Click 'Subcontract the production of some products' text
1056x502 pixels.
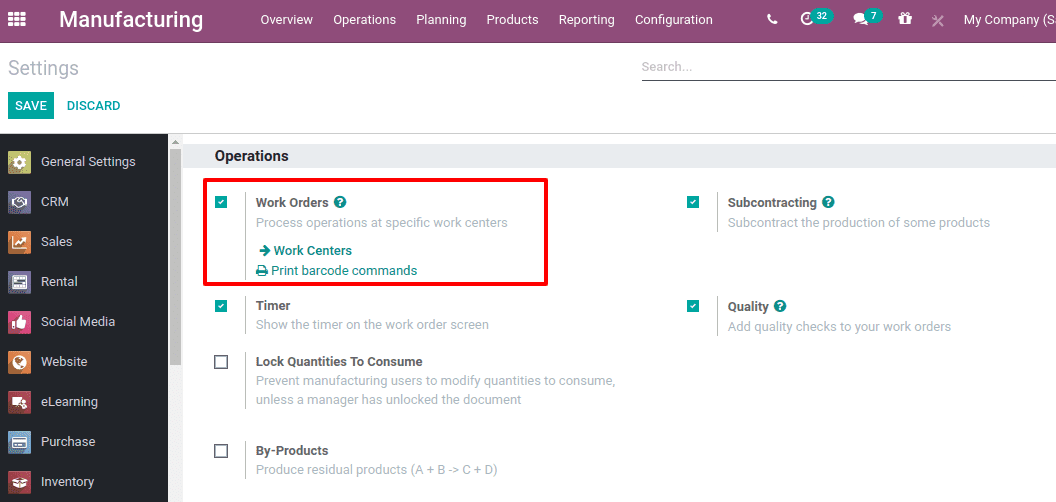click(859, 222)
